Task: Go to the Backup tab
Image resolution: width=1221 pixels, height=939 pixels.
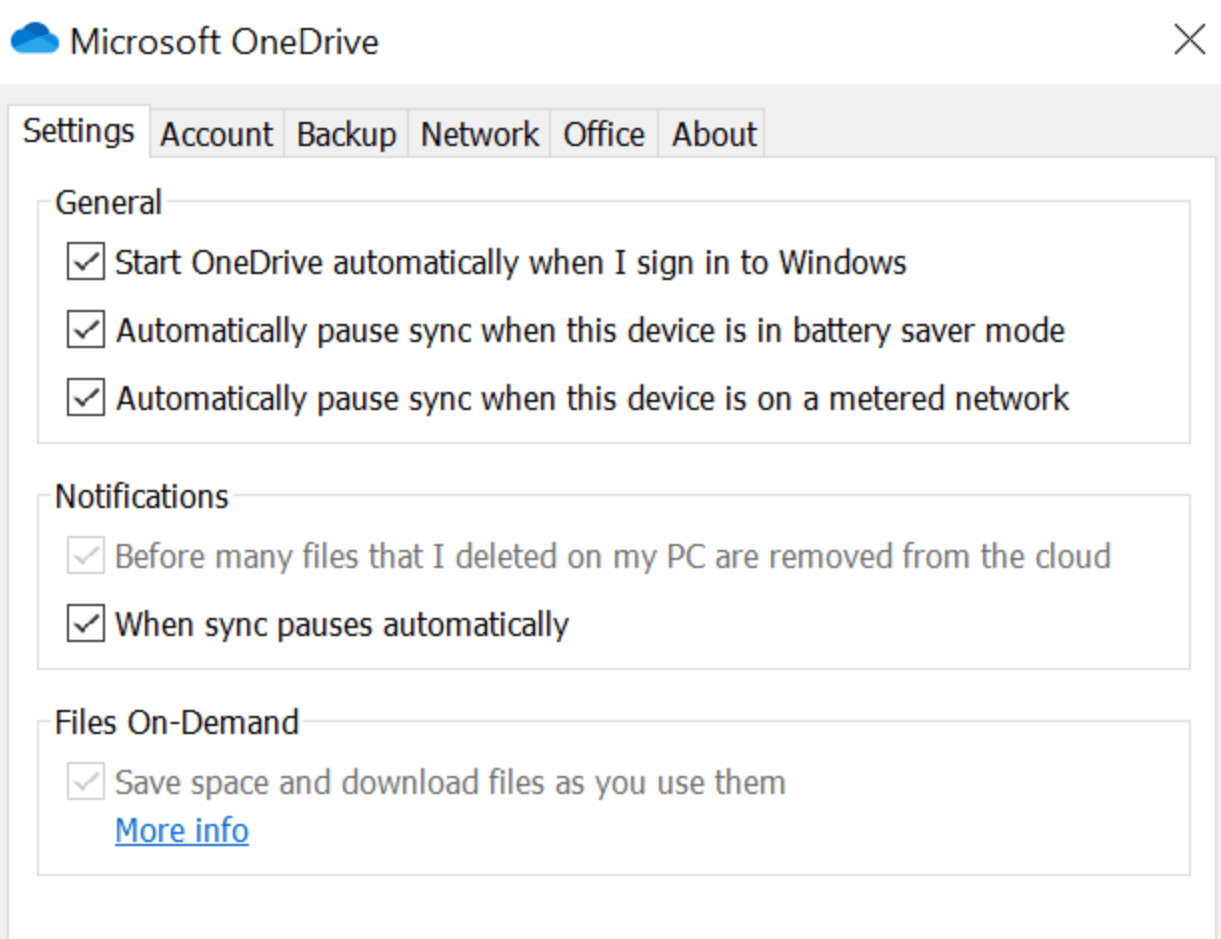Action: pos(346,134)
